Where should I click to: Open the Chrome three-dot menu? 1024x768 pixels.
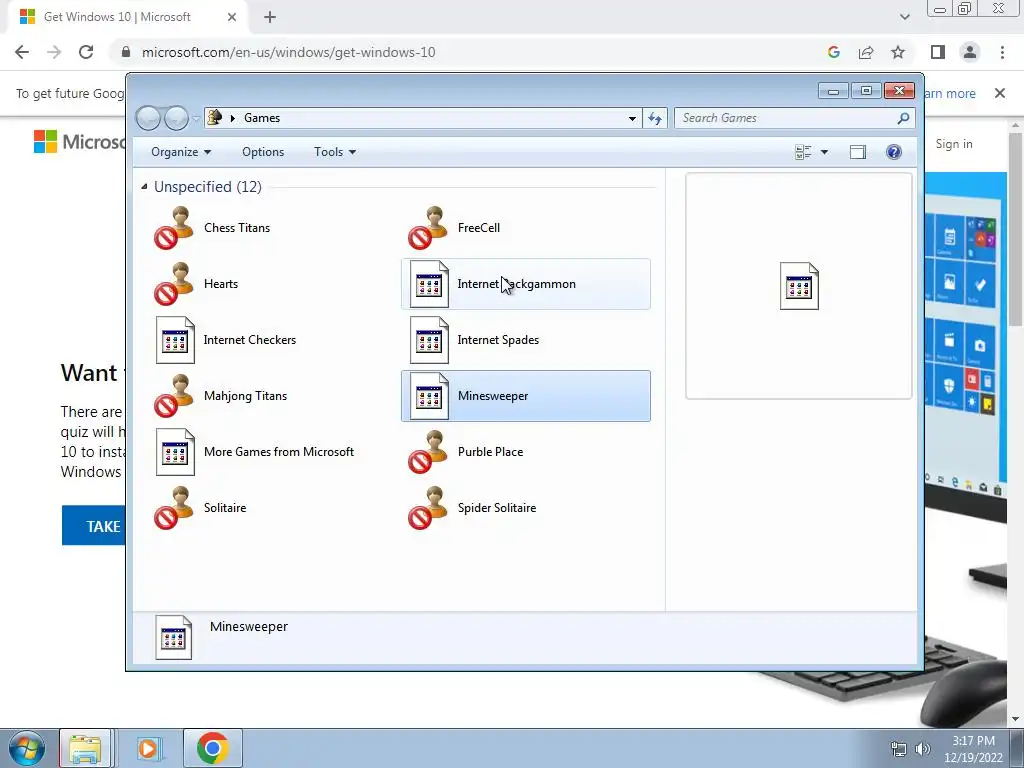coord(1002,52)
